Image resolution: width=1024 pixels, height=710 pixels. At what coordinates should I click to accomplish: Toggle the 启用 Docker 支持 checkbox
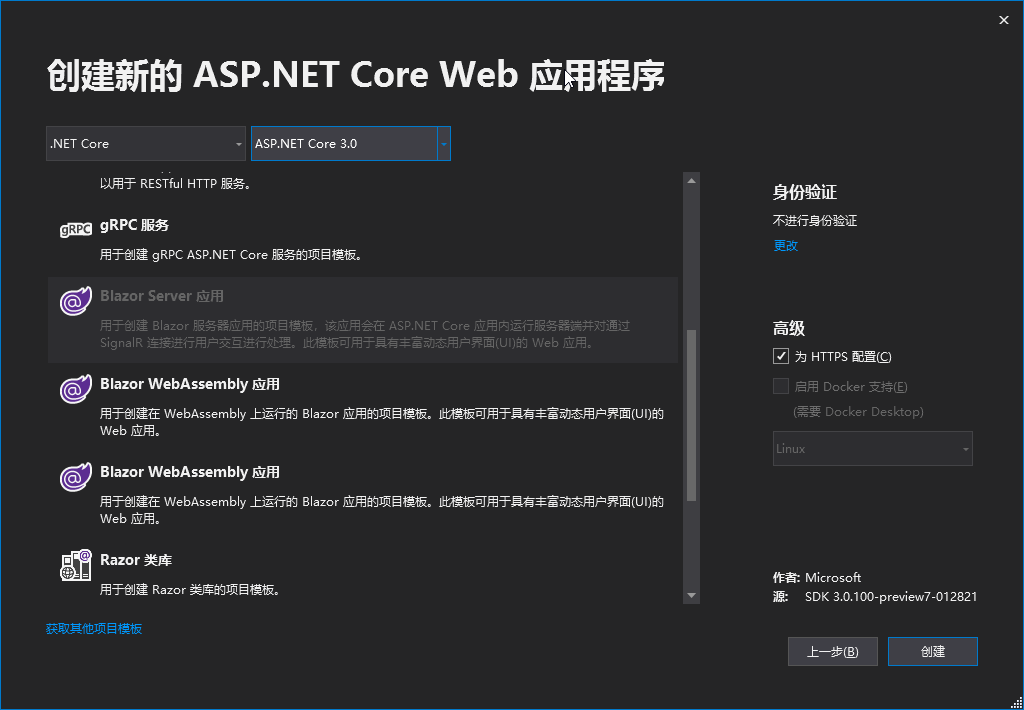780,386
